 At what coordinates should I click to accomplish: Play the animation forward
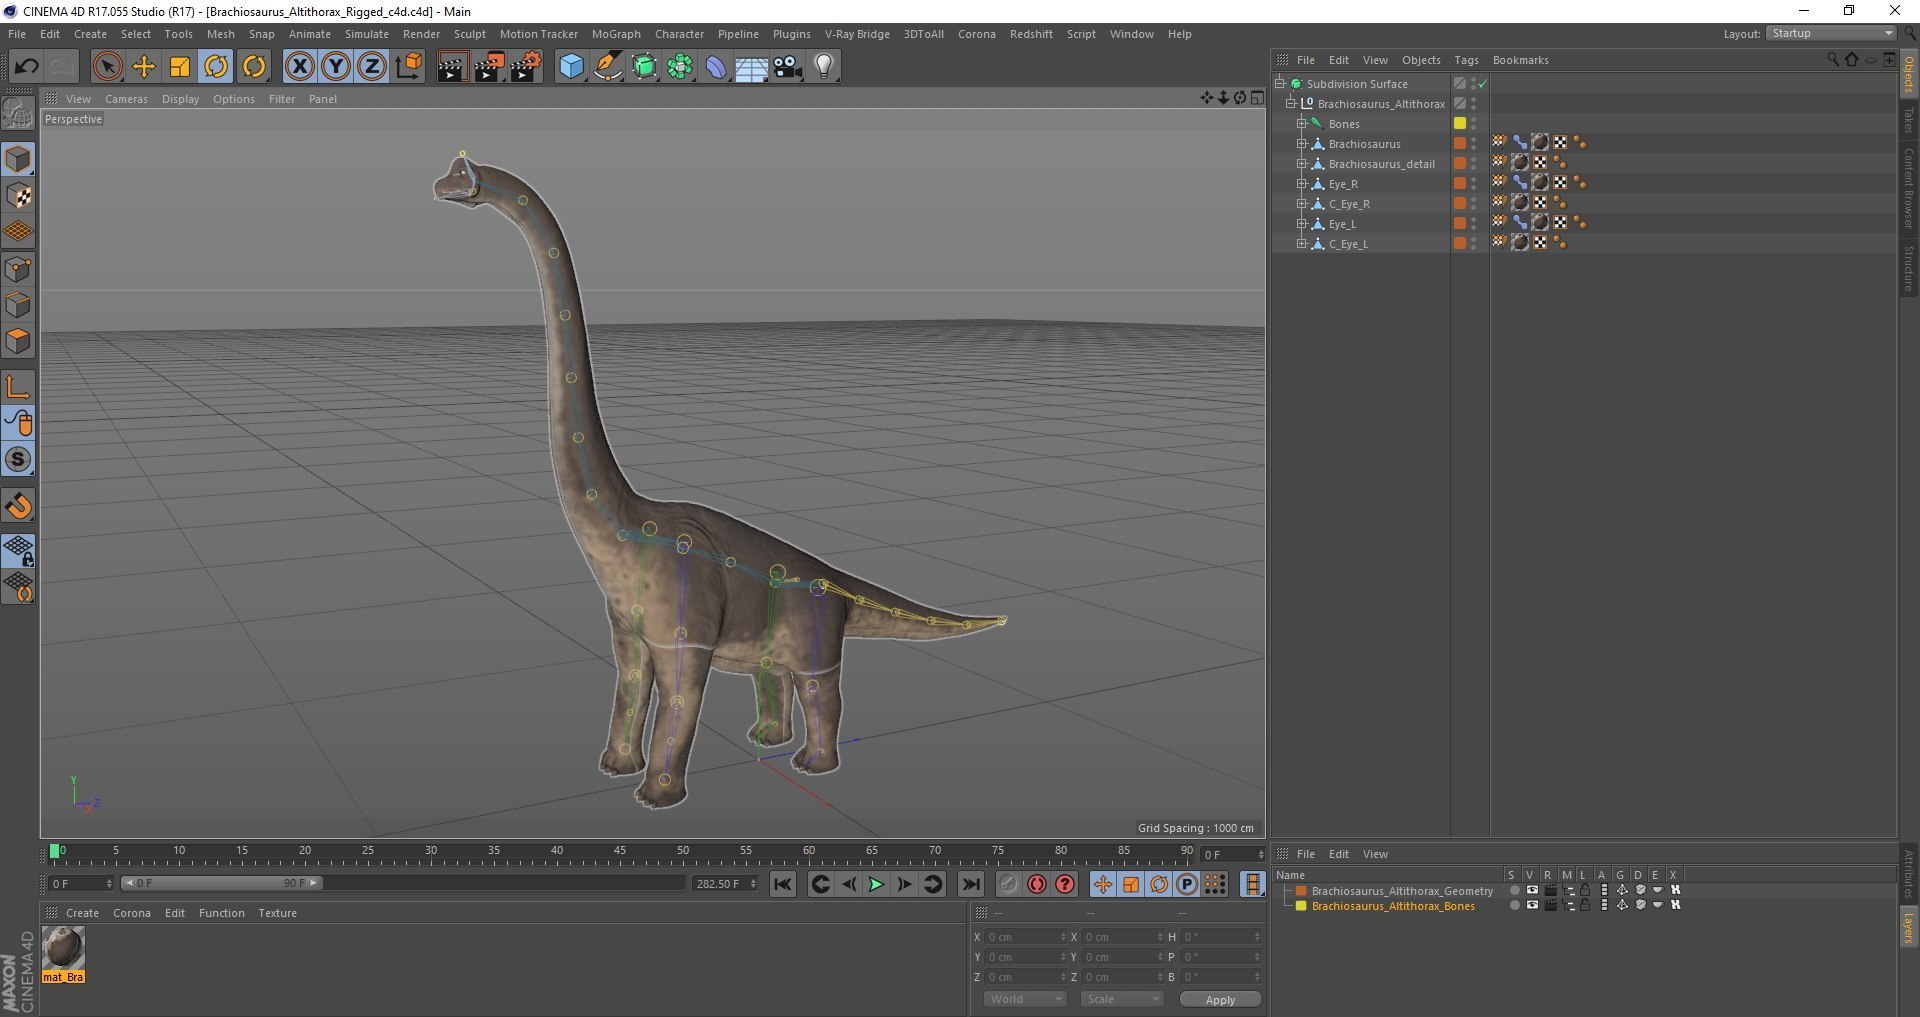click(x=876, y=884)
